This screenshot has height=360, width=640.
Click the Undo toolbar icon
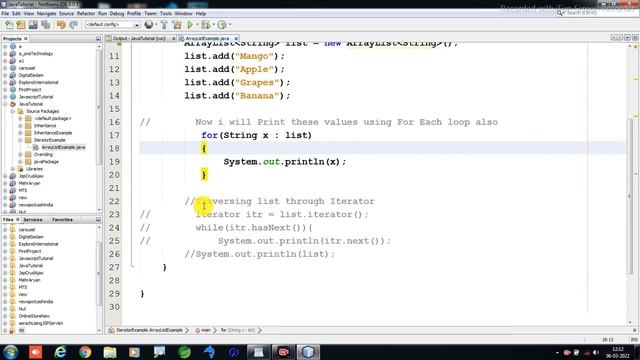click(x=61, y=25)
